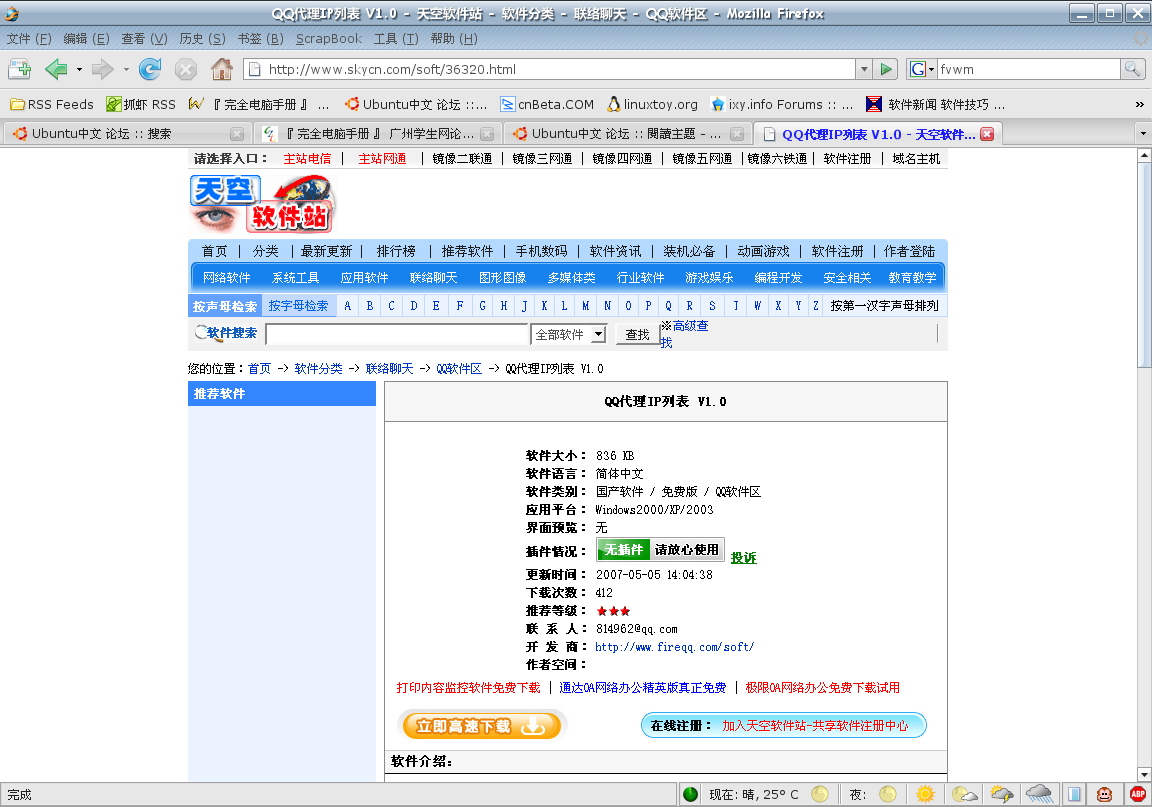Open the Google search engine selector
Screen dimensions: 1152x807
click(x=922, y=69)
